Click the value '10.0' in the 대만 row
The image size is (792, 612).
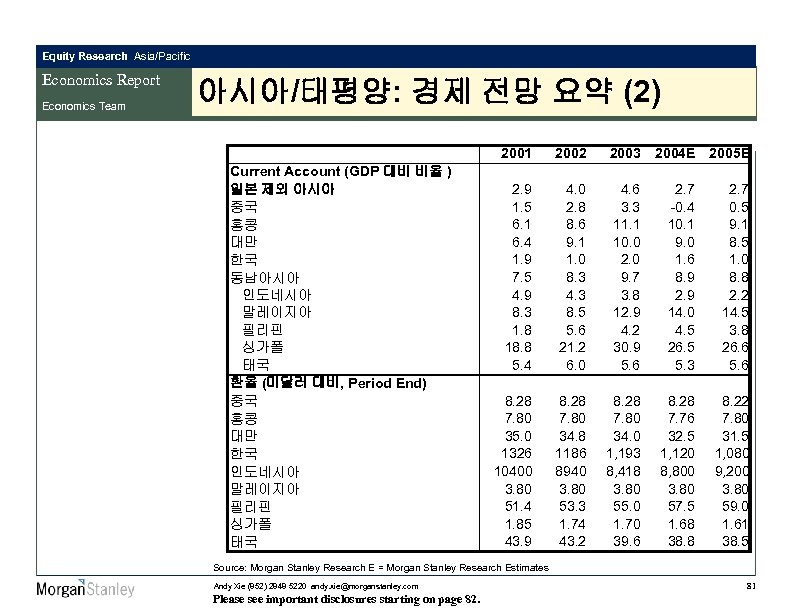(626, 242)
